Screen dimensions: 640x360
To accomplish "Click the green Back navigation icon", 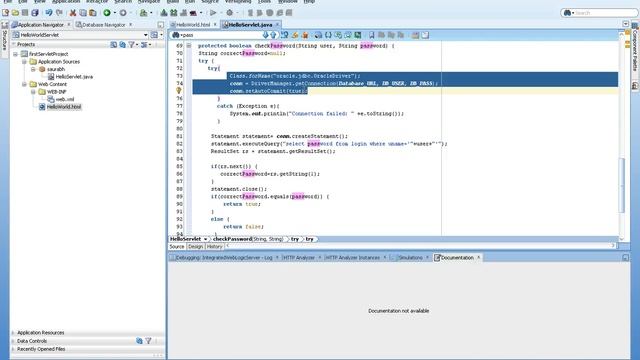I will (x=107, y=13).
